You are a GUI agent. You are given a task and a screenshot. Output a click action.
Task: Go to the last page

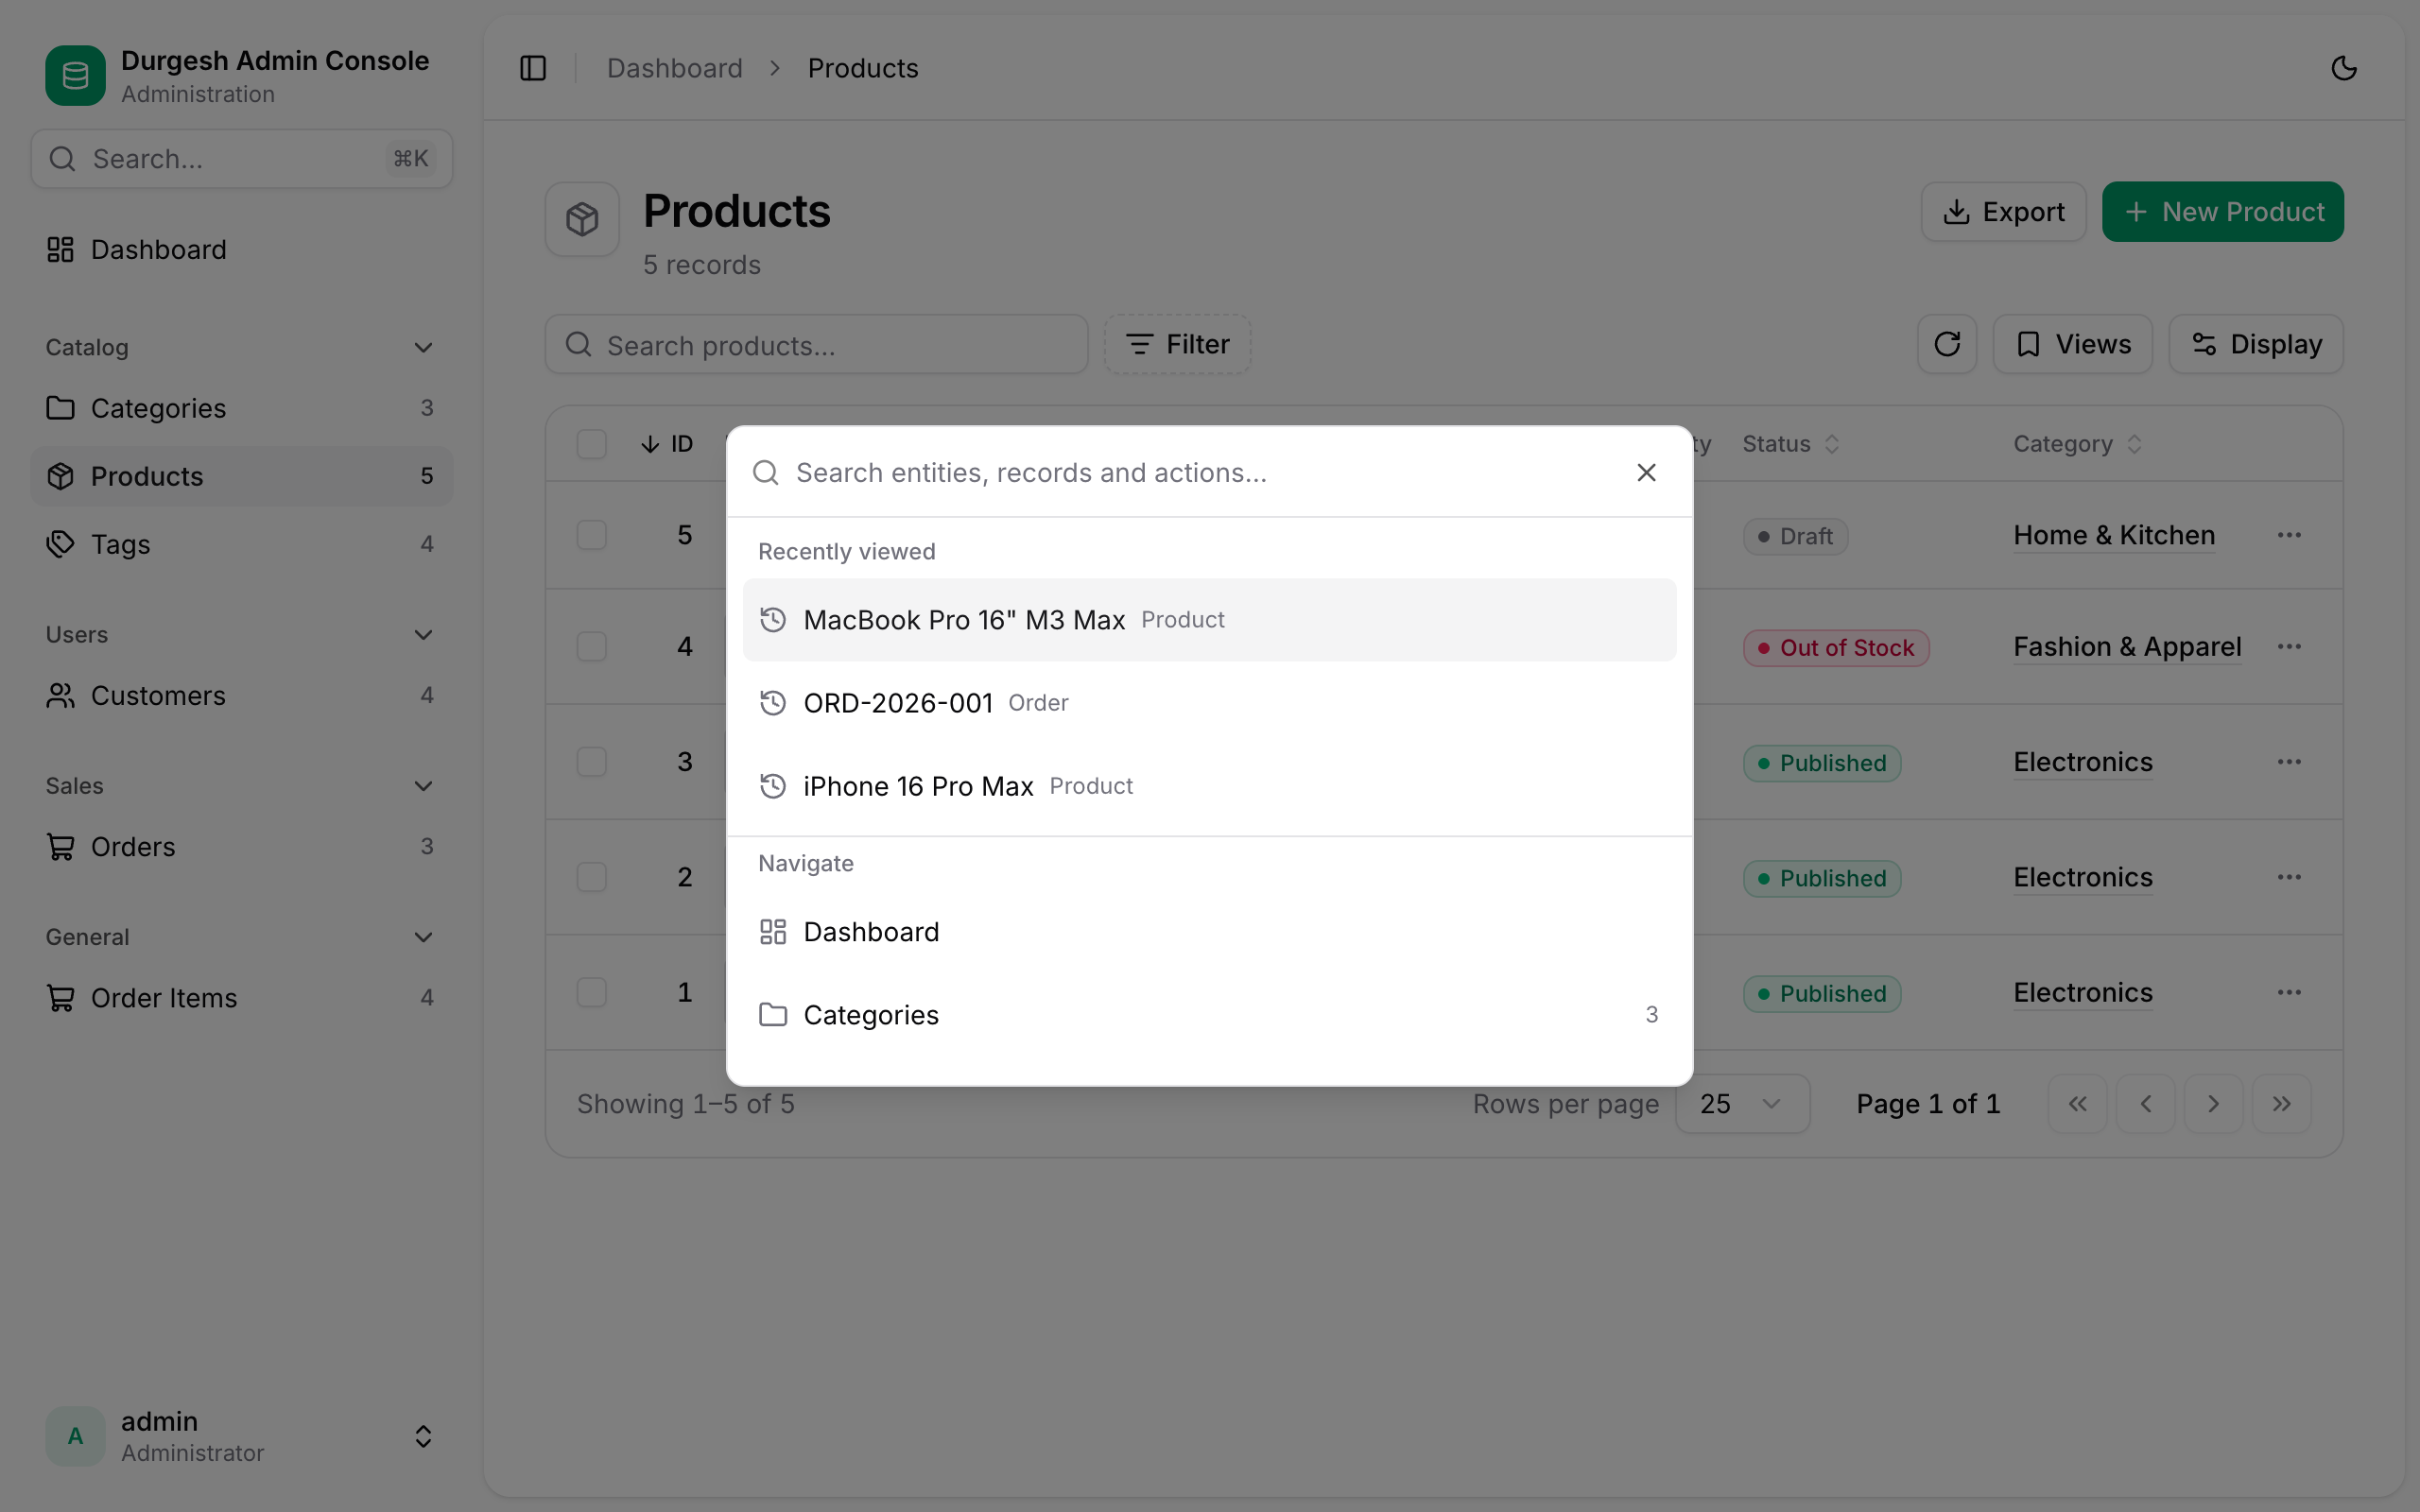[2281, 1104]
